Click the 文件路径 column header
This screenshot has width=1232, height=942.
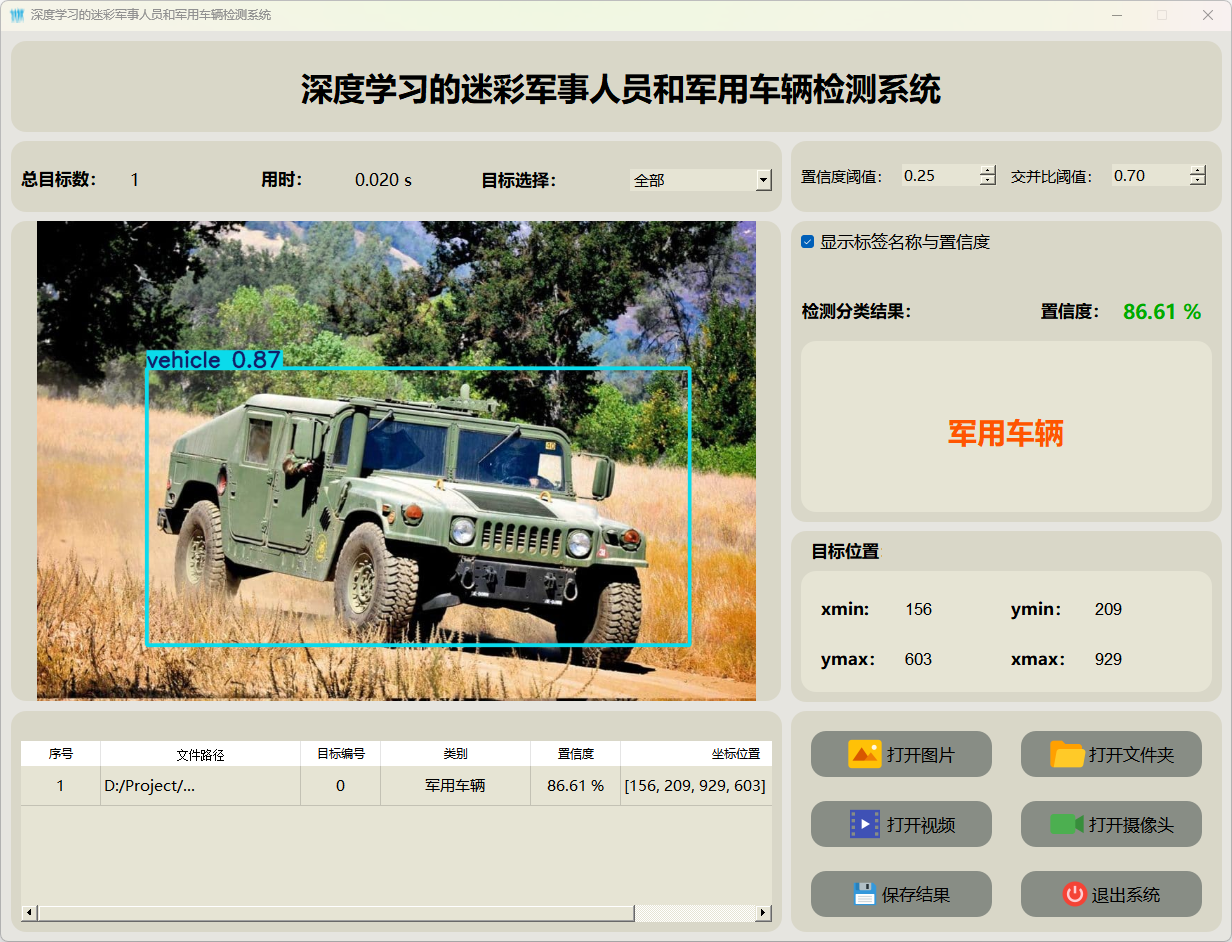[200, 754]
